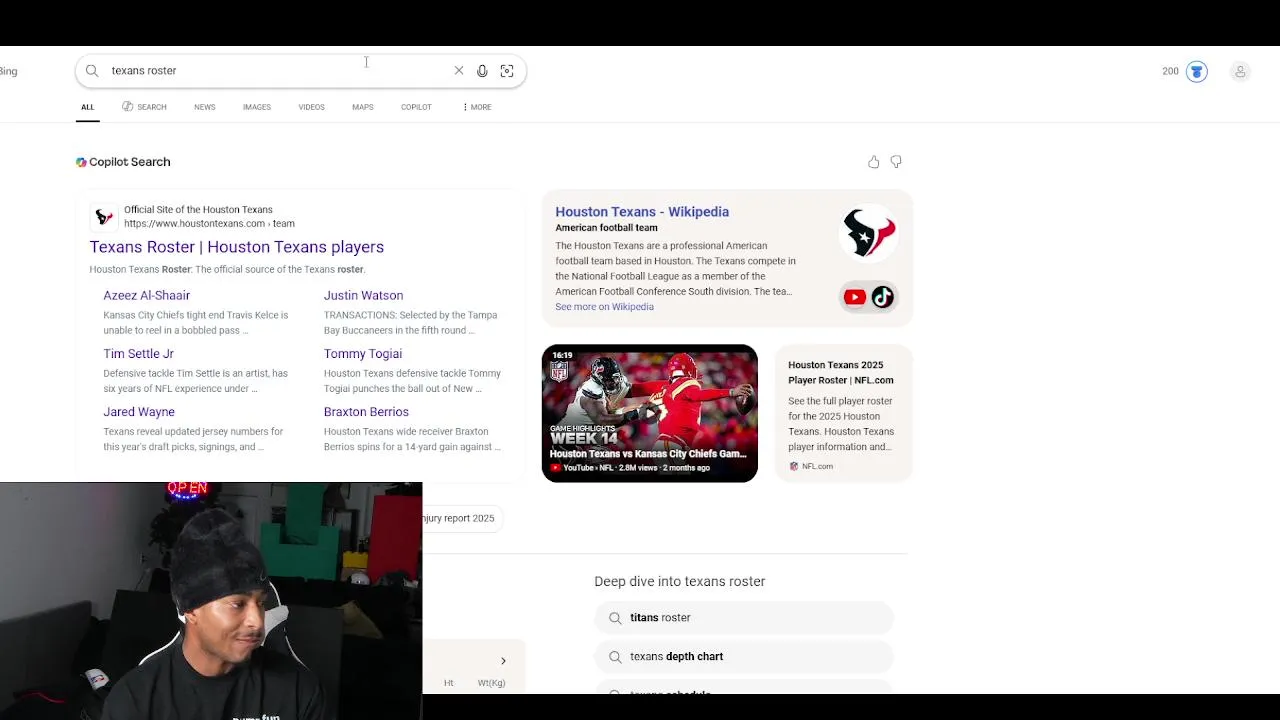Play the Texans vs Chiefs Week 14 video
The height and width of the screenshot is (720, 1280).
(650, 413)
